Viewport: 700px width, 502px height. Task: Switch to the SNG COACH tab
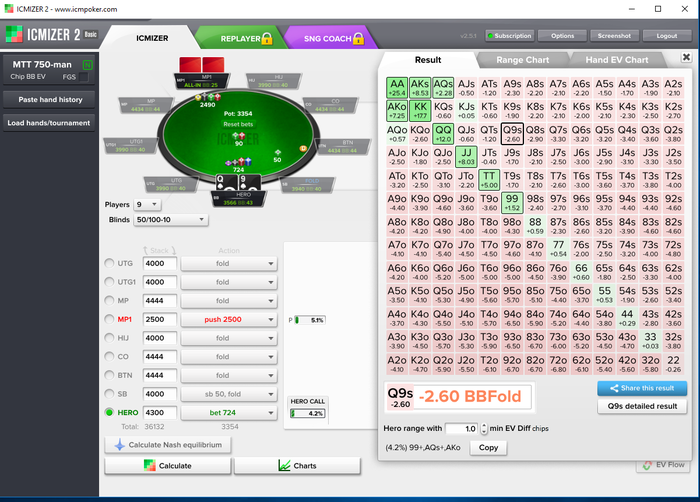(x=330, y=38)
